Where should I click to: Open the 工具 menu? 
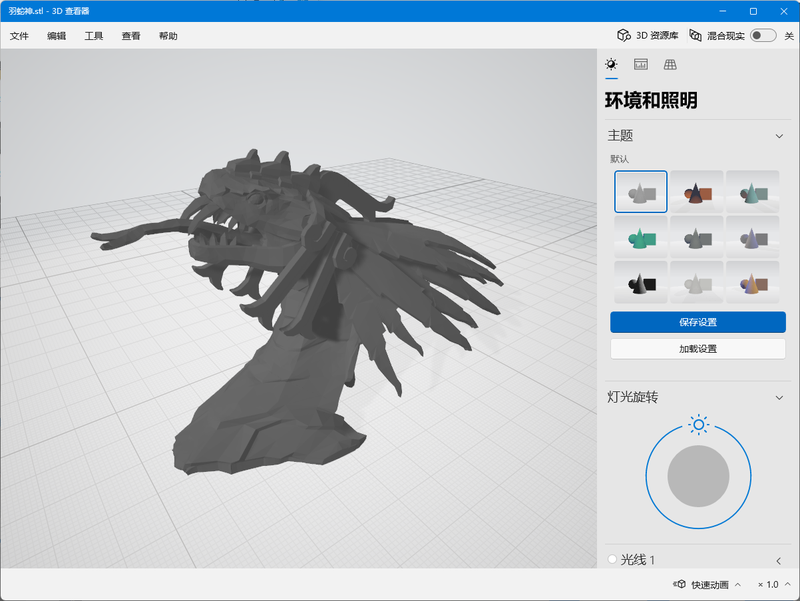point(94,36)
